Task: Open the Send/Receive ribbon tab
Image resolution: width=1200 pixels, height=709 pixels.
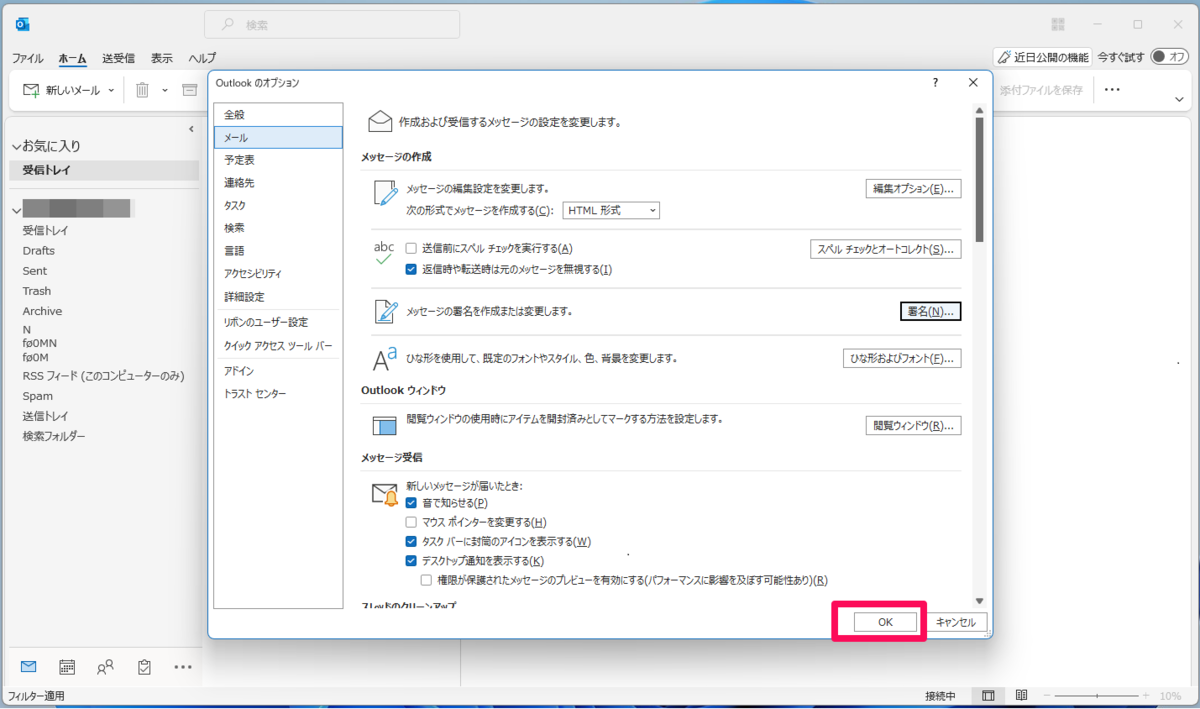Action: [x=118, y=58]
